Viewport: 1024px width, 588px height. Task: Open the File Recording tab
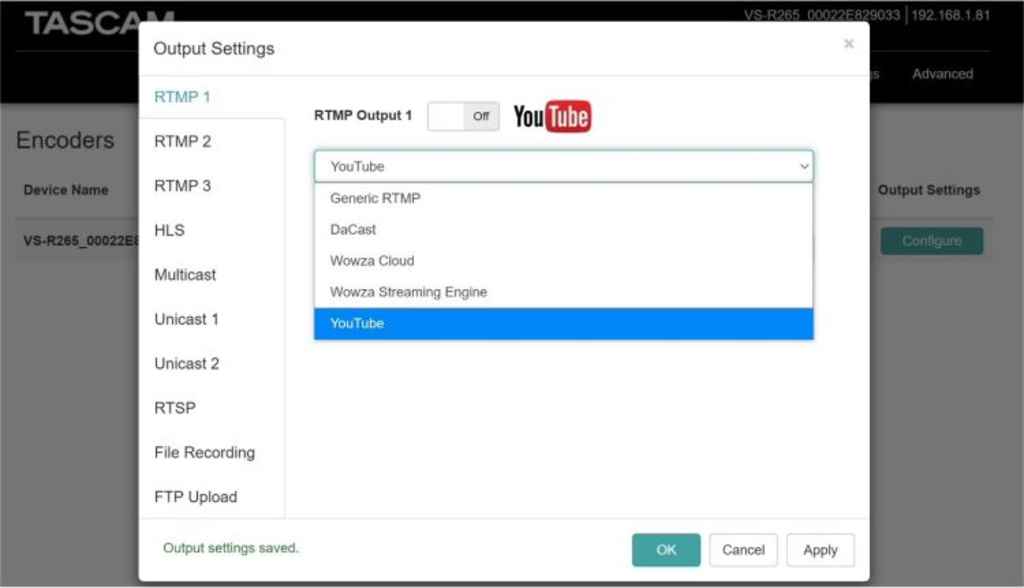[204, 452]
